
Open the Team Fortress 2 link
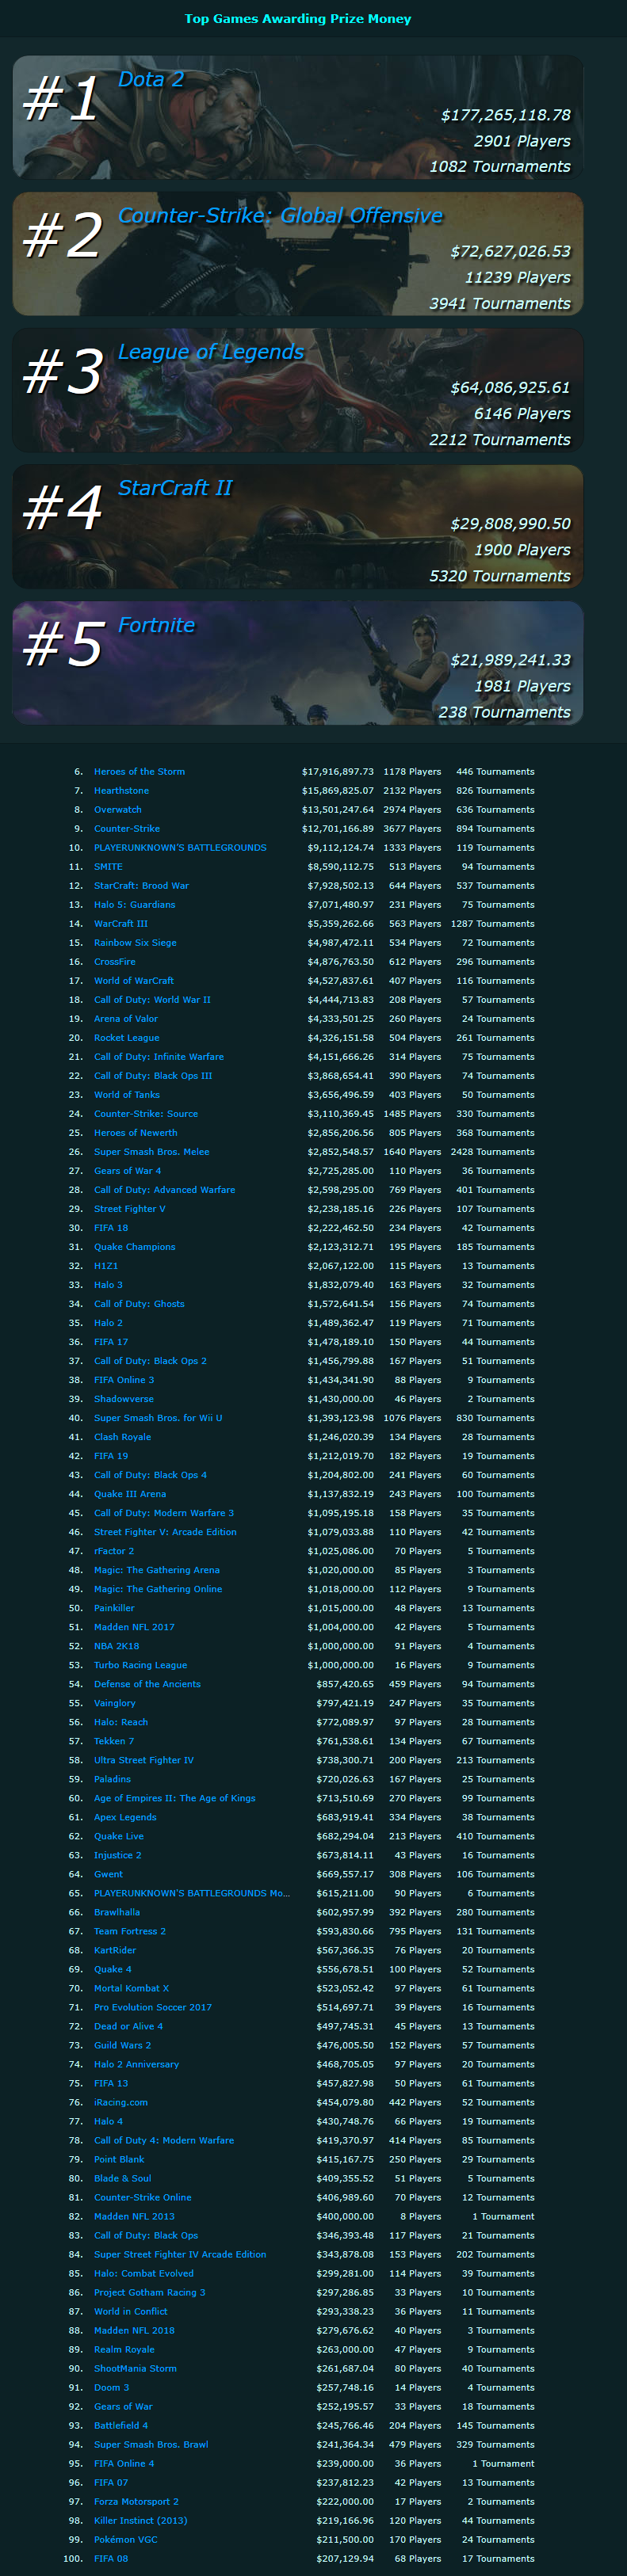click(130, 1931)
